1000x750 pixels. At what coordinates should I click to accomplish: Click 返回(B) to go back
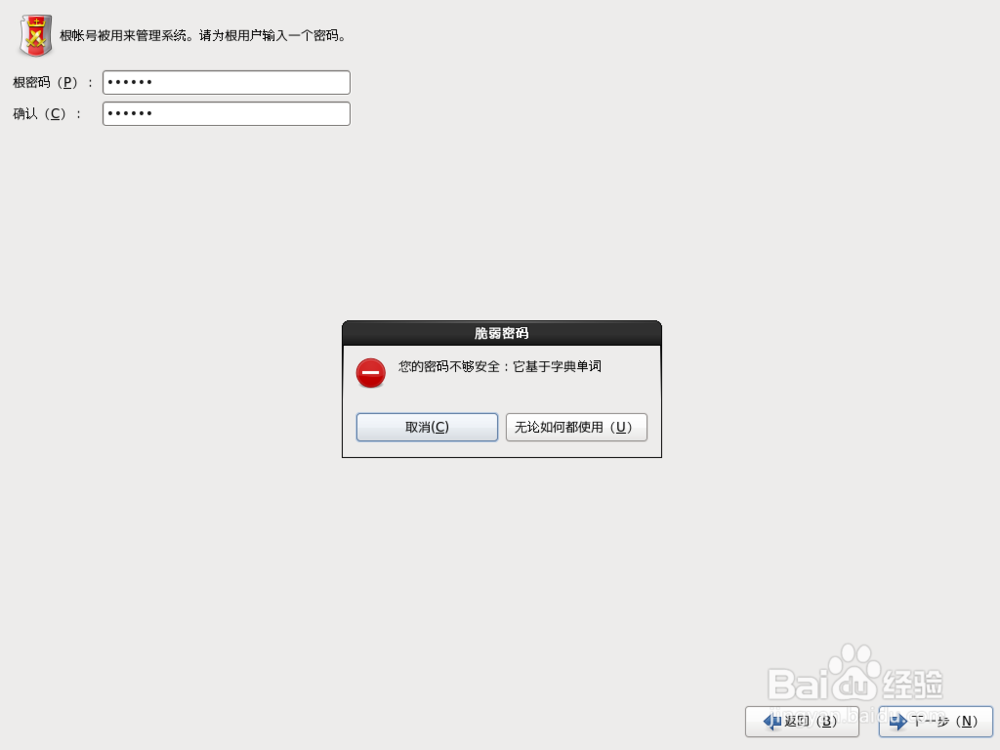click(x=802, y=721)
